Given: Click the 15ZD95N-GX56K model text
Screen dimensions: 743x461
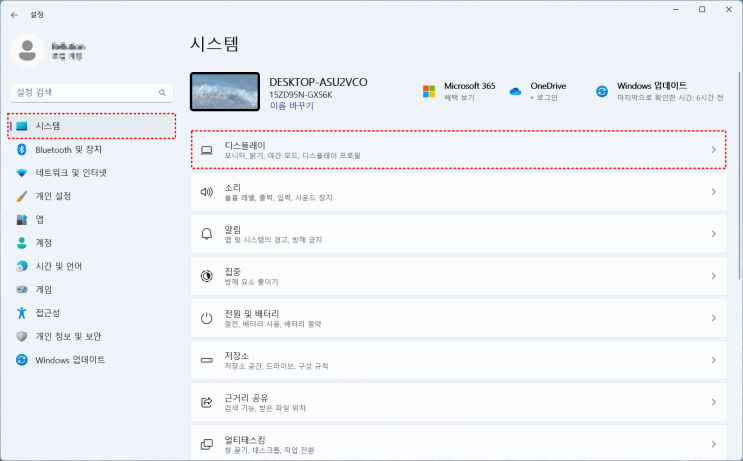Looking at the screenshot, I should pos(301,95).
